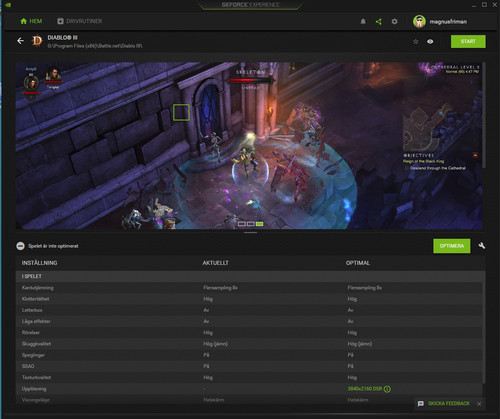Dismiss the Skicka Feedback banner
Image resolution: width=500 pixels, height=419 pixels.
click(479, 404)
